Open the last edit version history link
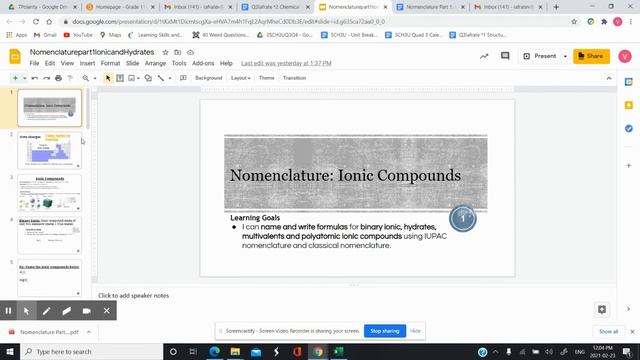This screenshot has width=640, height=360. [286, 63]
